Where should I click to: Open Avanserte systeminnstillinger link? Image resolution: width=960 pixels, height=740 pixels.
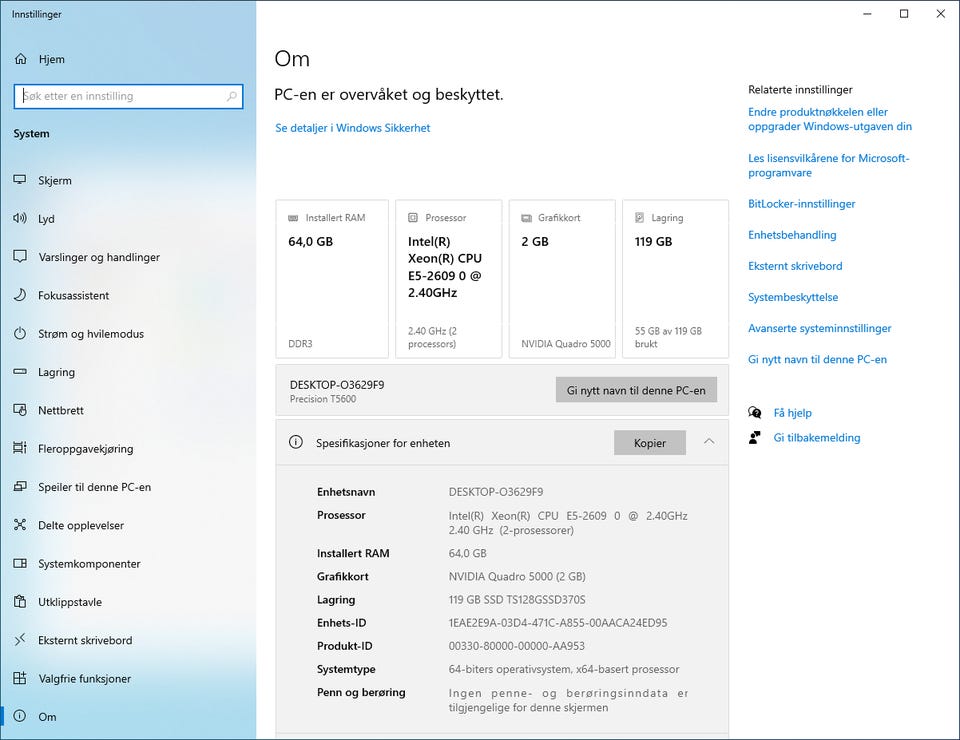point(819,329)
